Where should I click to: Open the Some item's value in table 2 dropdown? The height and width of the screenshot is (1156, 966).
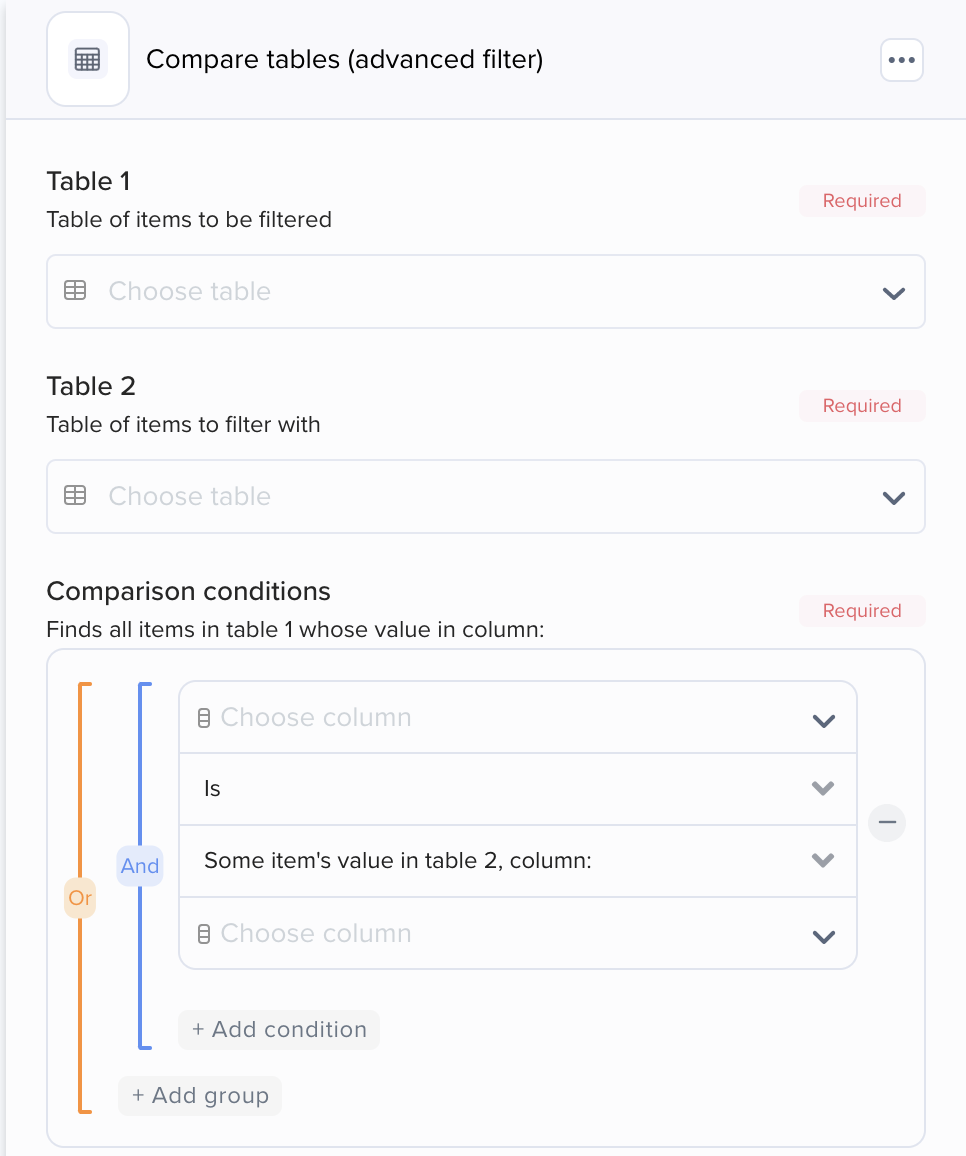(x=823, y=860)
